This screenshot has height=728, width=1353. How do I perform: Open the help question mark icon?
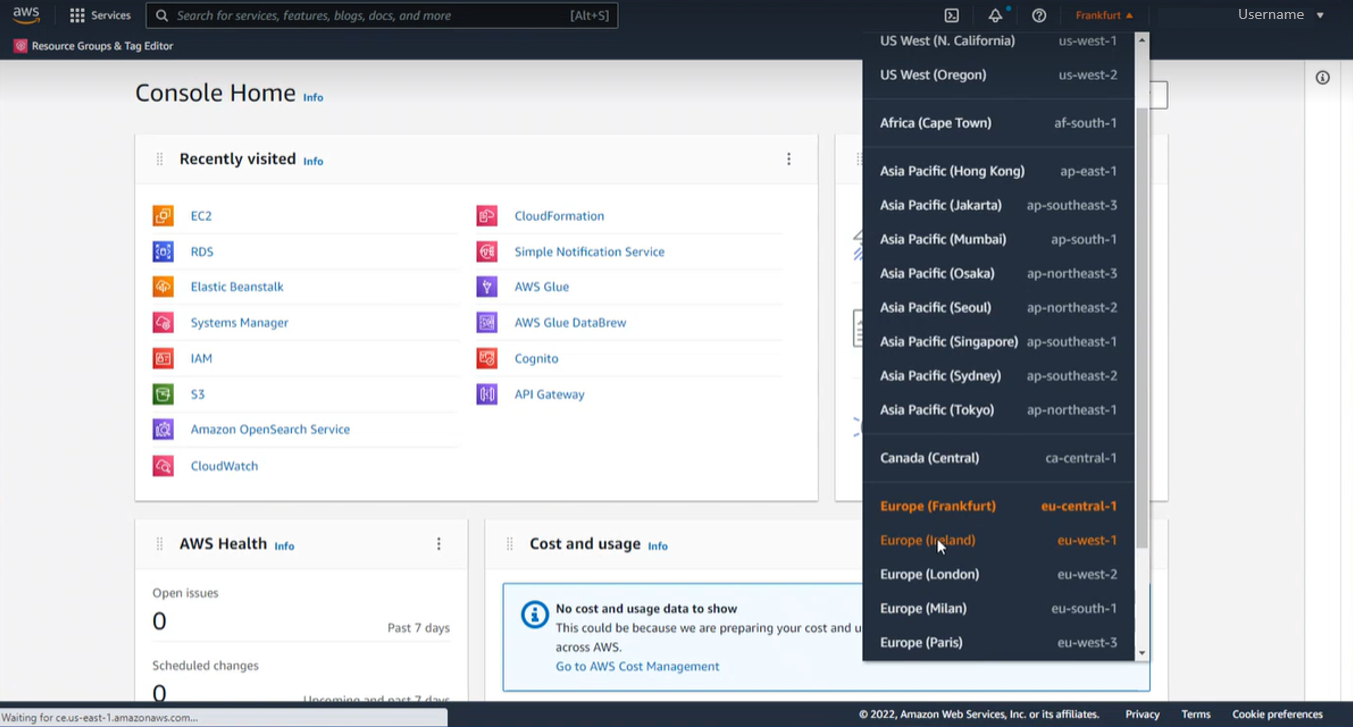[x=1039, y=16]
